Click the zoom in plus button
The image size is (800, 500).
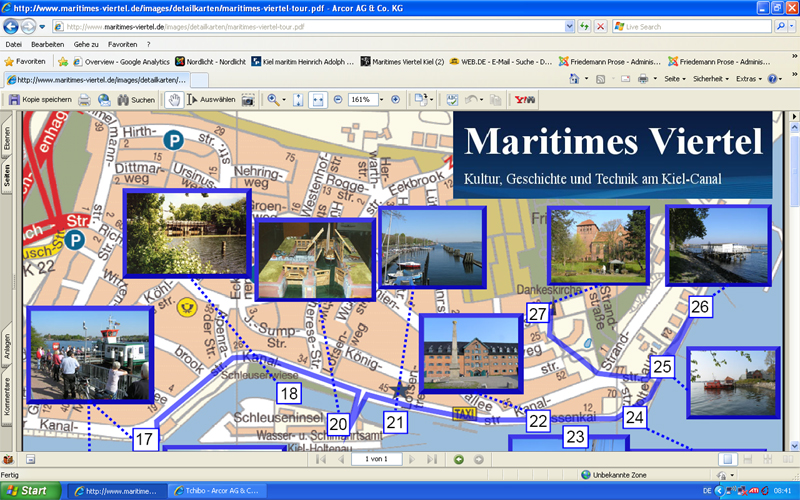[x=395, y=100]
